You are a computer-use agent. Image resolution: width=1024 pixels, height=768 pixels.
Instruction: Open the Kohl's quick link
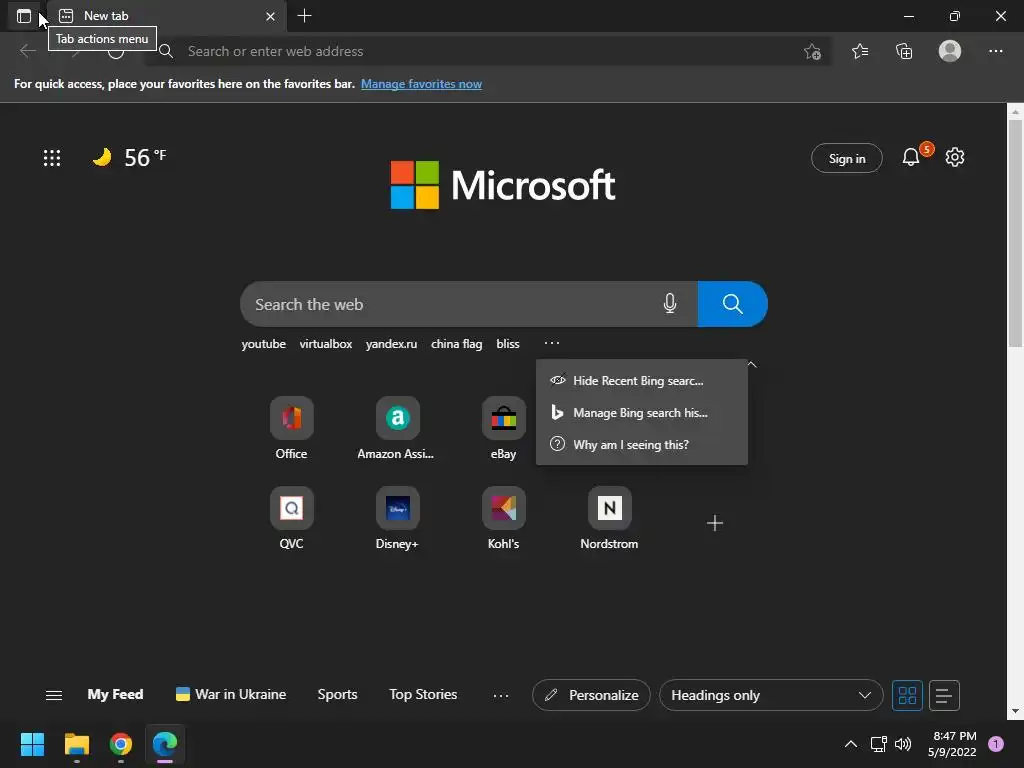(x=504, y=519)
